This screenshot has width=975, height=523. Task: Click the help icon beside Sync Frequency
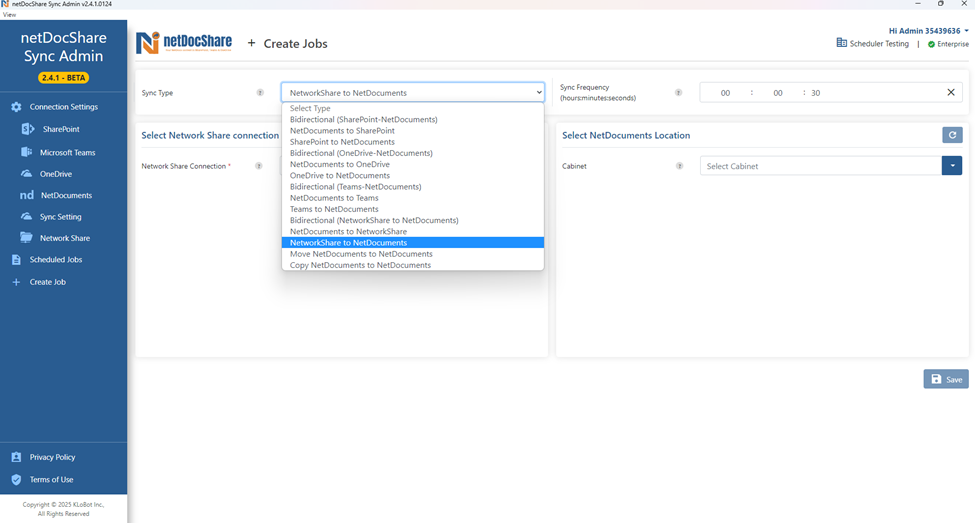click(x=678, y=93)
